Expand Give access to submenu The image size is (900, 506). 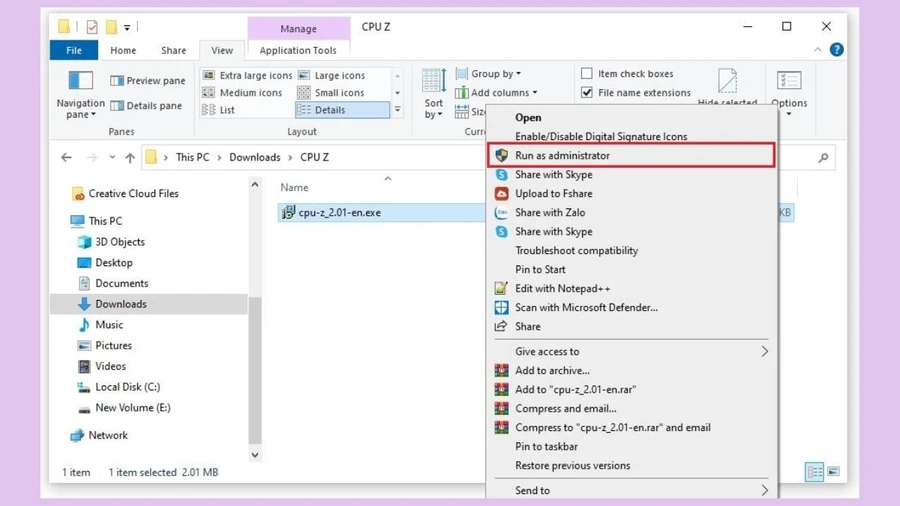[765, 351]
